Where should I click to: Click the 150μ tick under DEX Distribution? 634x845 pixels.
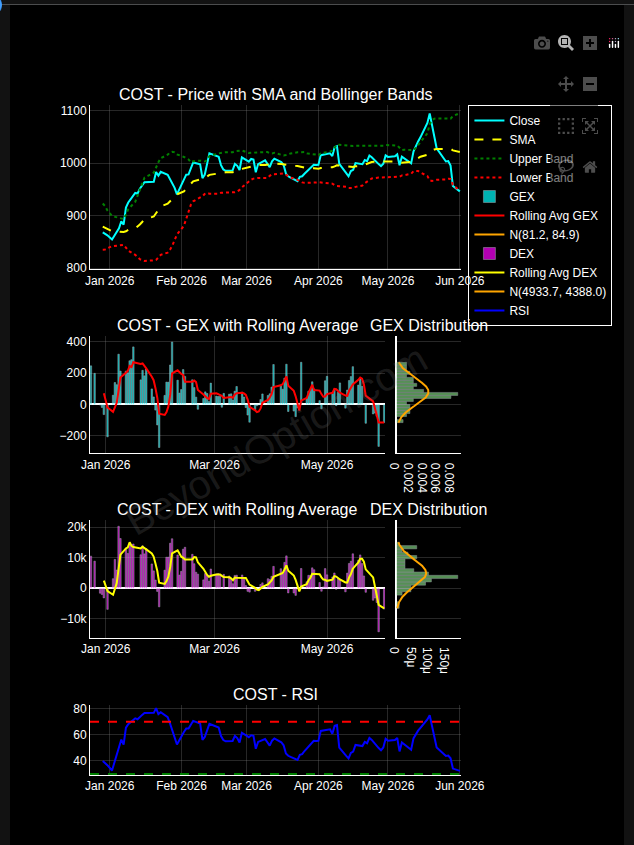point(443,660)
